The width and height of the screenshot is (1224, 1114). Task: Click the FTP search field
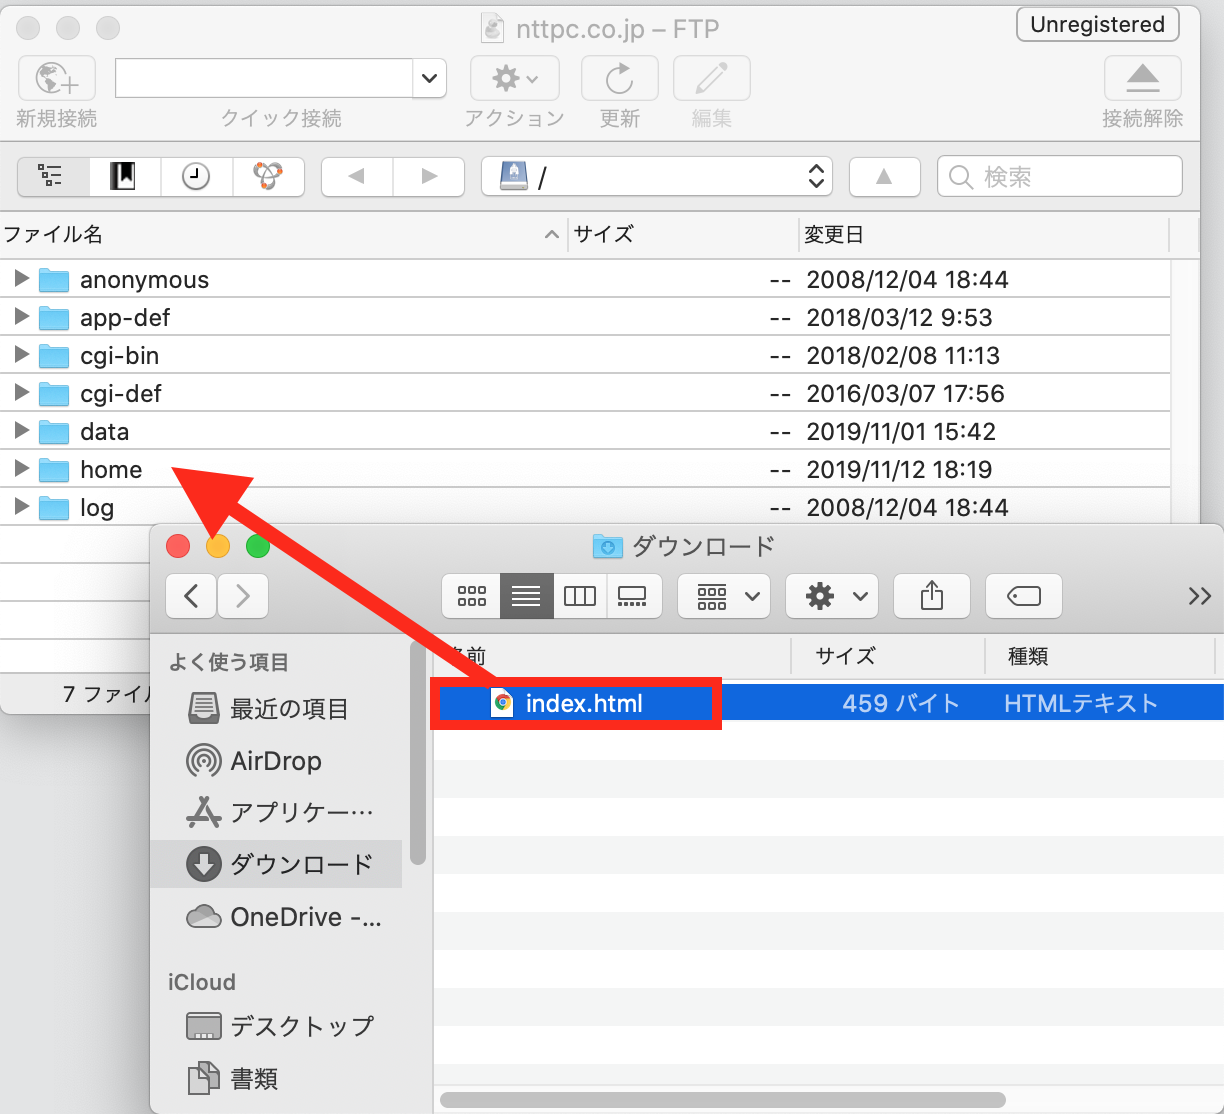pos(1060,177)
